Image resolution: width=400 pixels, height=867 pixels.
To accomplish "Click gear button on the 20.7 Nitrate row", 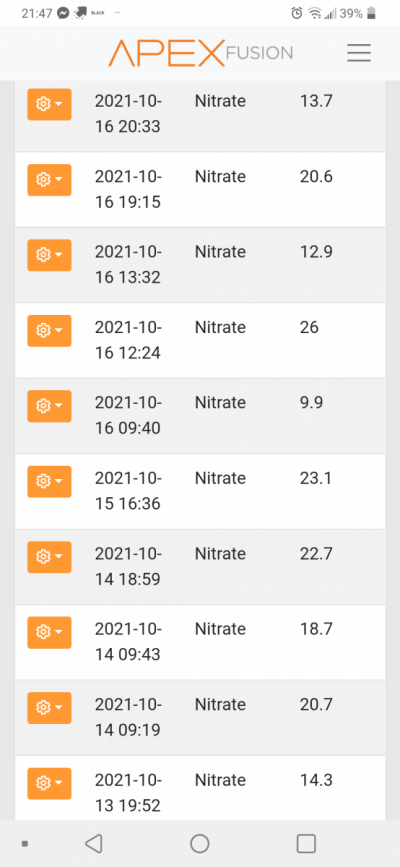I will (x=49, y=708).
